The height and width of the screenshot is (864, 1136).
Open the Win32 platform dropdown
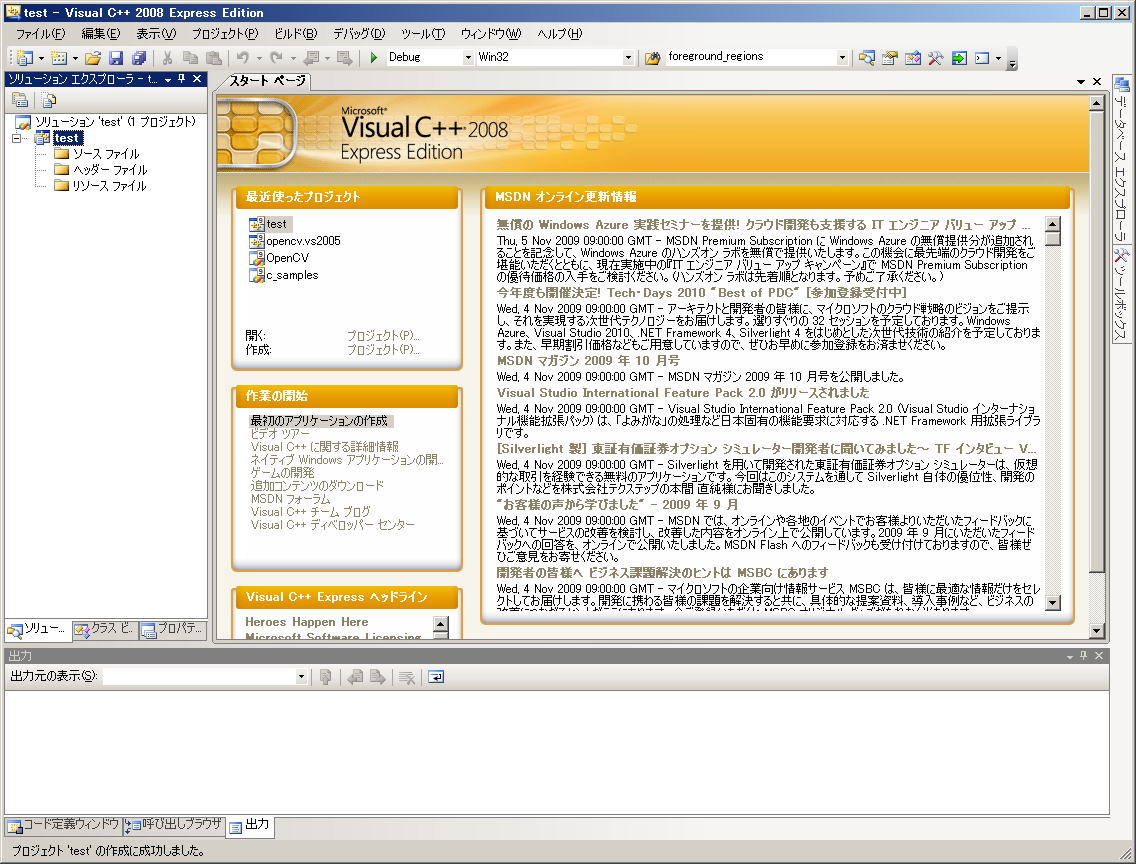(628, 57)
